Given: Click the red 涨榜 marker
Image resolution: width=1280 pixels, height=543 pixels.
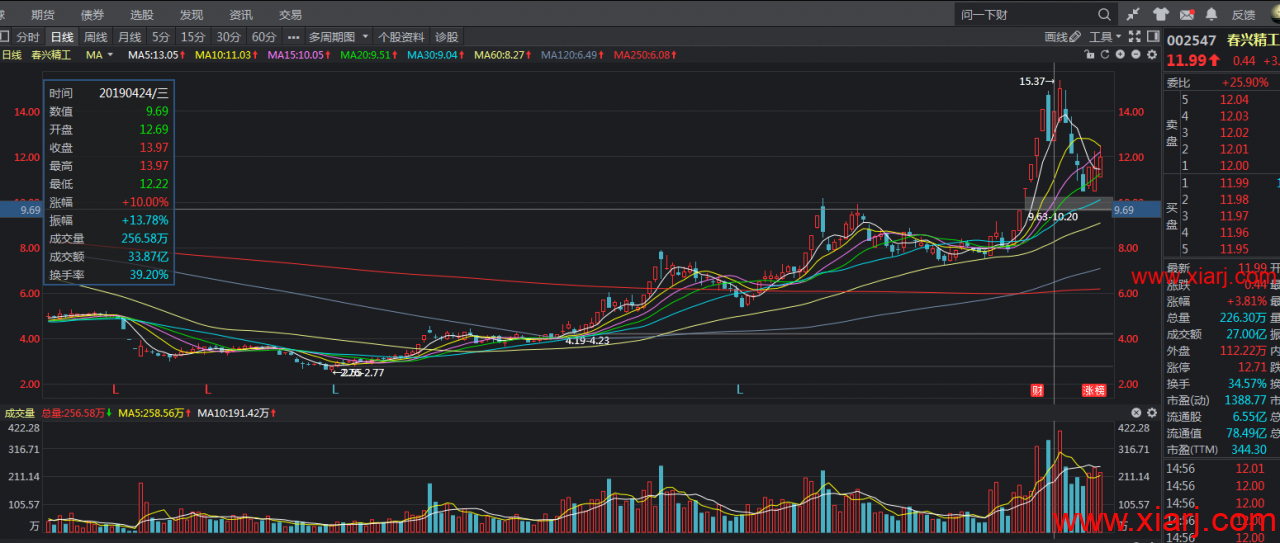Looking at the screenshot, I should [x=1094, y=390].
